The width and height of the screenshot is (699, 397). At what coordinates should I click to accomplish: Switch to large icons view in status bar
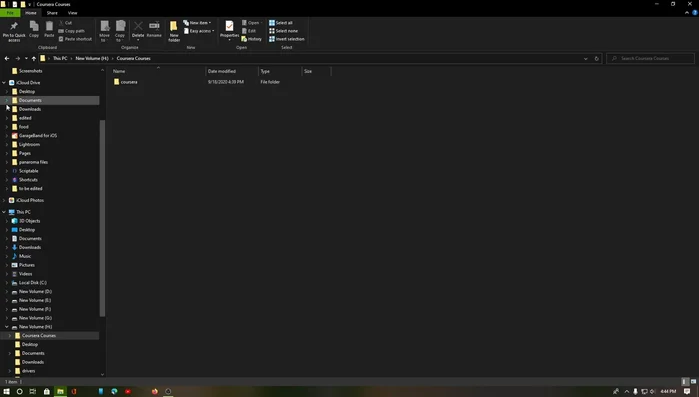pos(693,382)
